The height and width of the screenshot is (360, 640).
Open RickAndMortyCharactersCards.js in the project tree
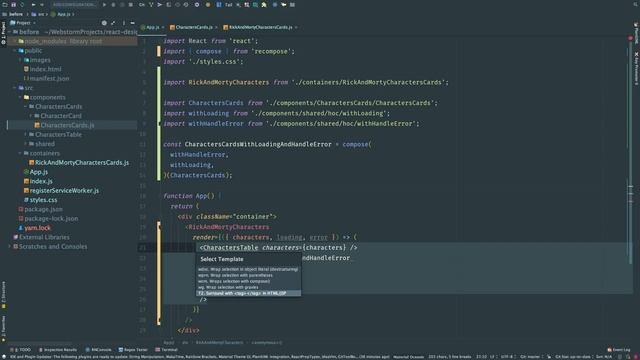point(79,162)
